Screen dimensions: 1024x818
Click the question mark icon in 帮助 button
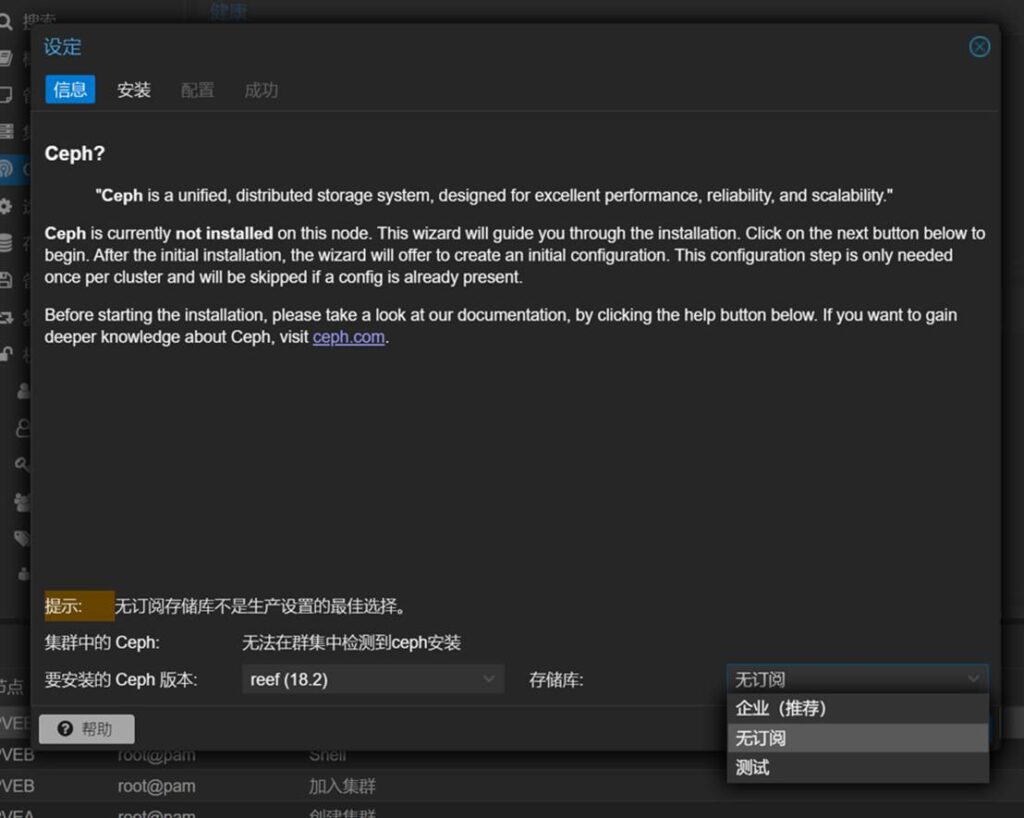click(65, 729)
